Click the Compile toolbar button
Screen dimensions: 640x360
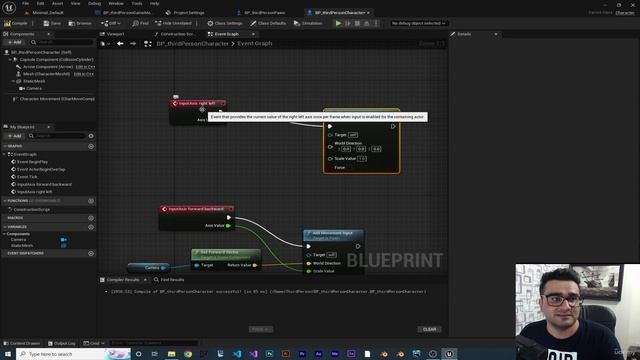[x=16, y=23]
